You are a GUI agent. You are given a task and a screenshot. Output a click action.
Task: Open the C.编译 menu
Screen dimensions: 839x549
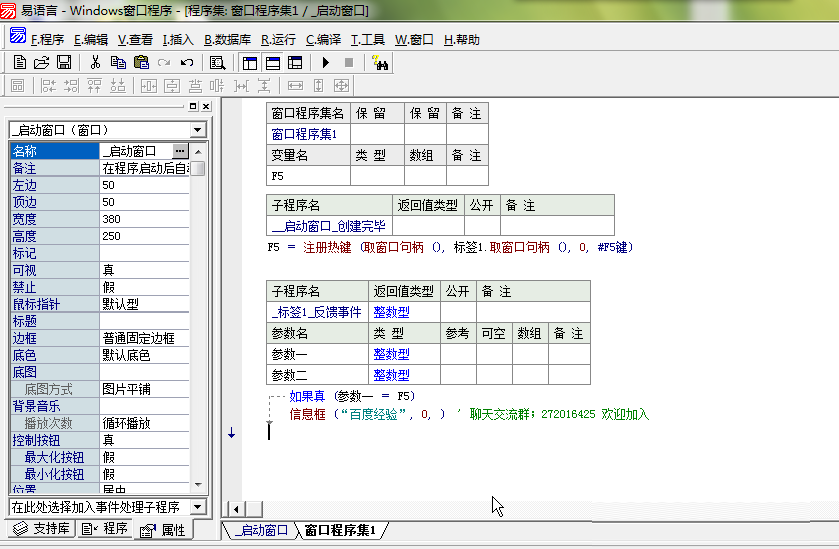coord(323,40)
